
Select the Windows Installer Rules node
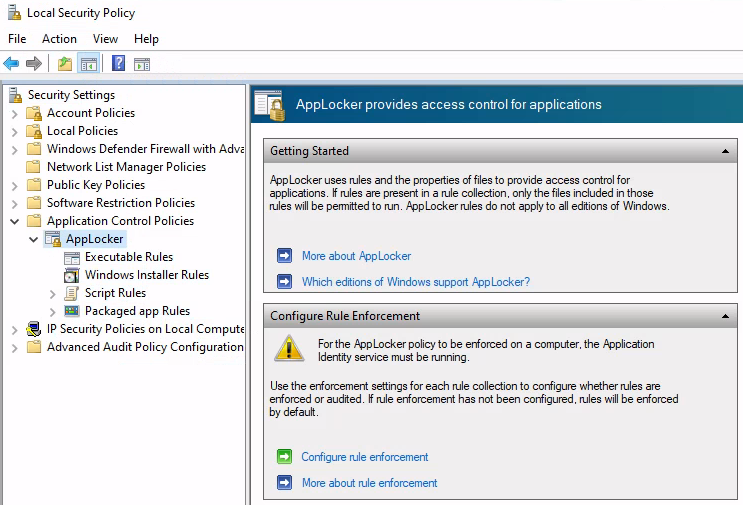[x=146, y=275]
